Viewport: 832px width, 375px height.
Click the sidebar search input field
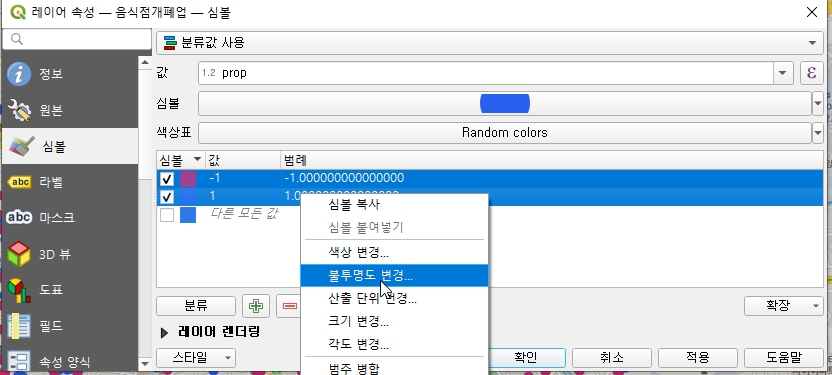click(x=77, y=40)
